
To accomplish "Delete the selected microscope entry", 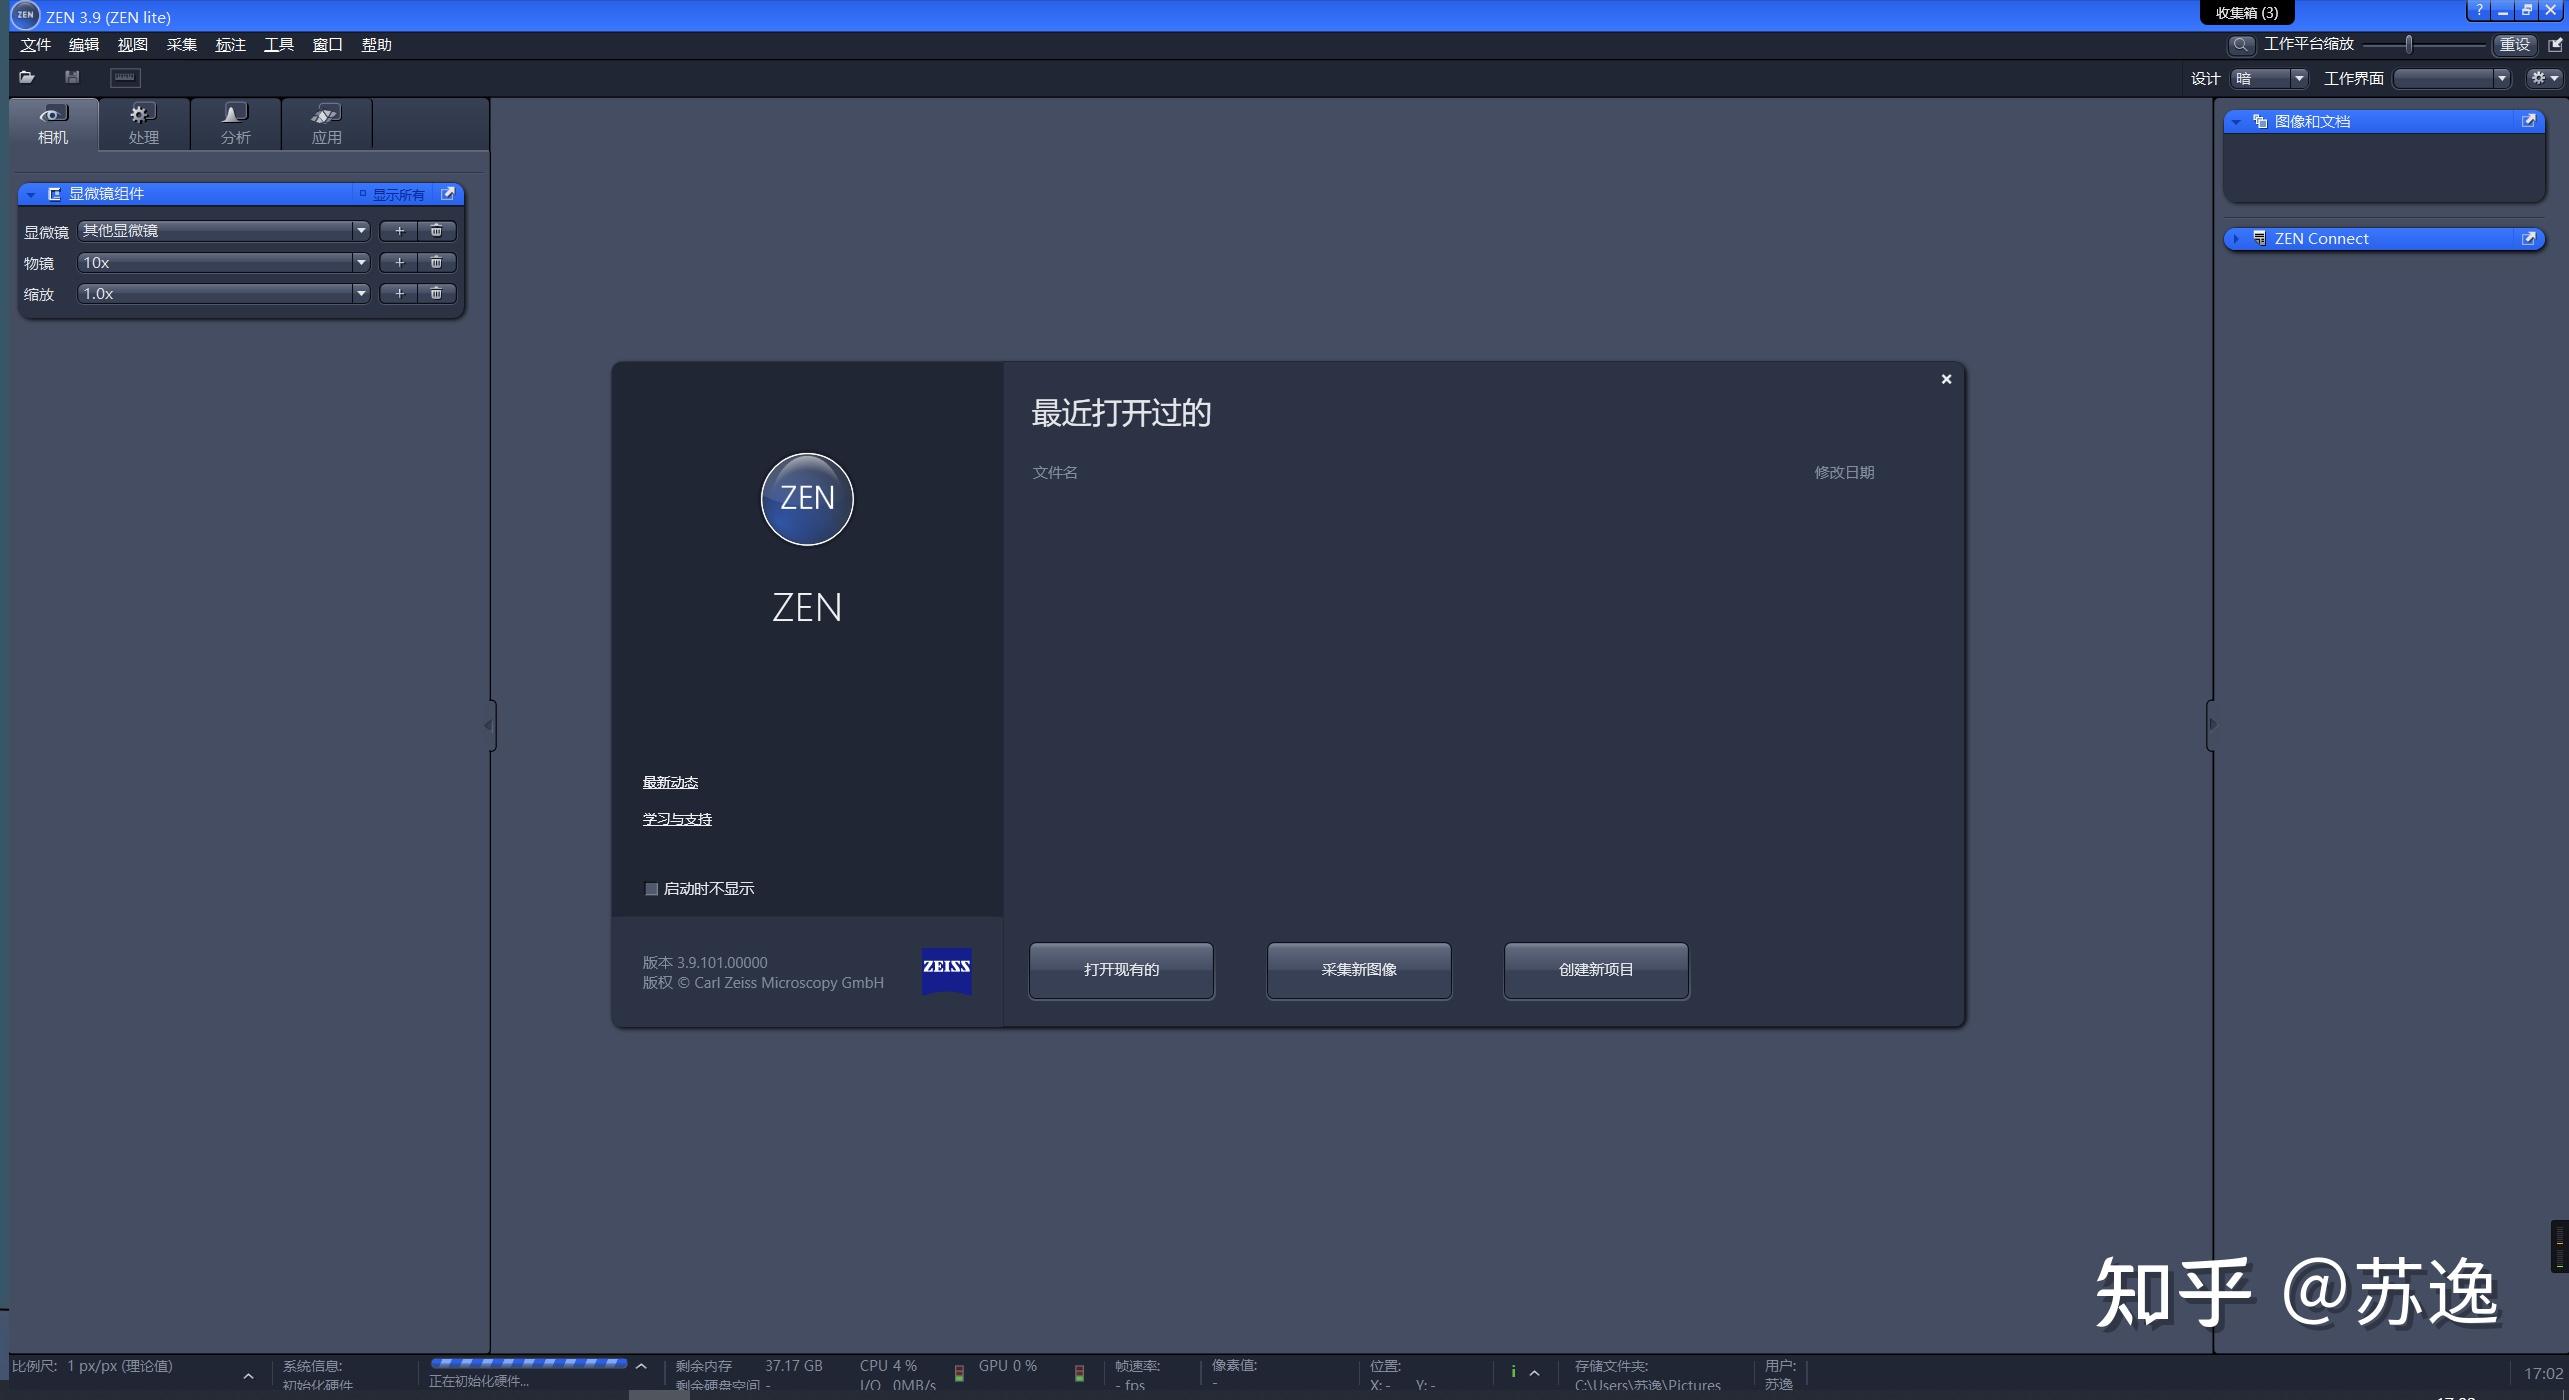I will 436,231.
